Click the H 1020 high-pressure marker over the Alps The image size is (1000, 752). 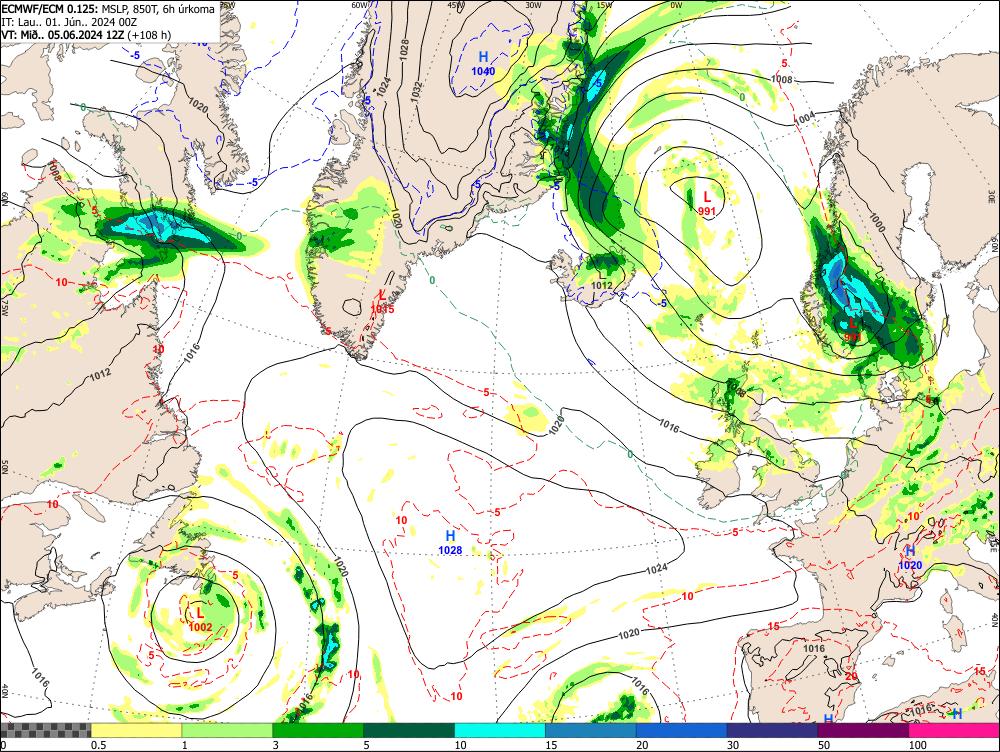[910, 557]
